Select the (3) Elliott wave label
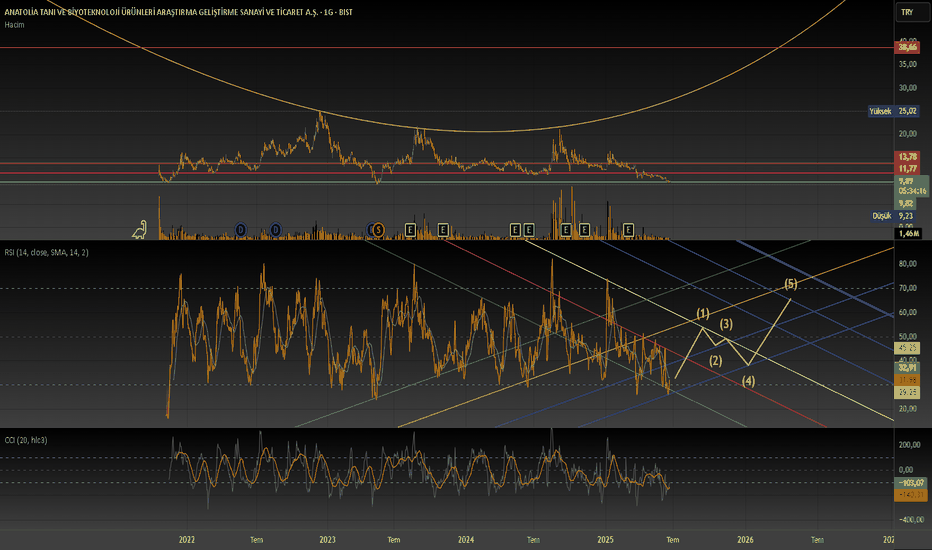932x550 pixels. 726,324
